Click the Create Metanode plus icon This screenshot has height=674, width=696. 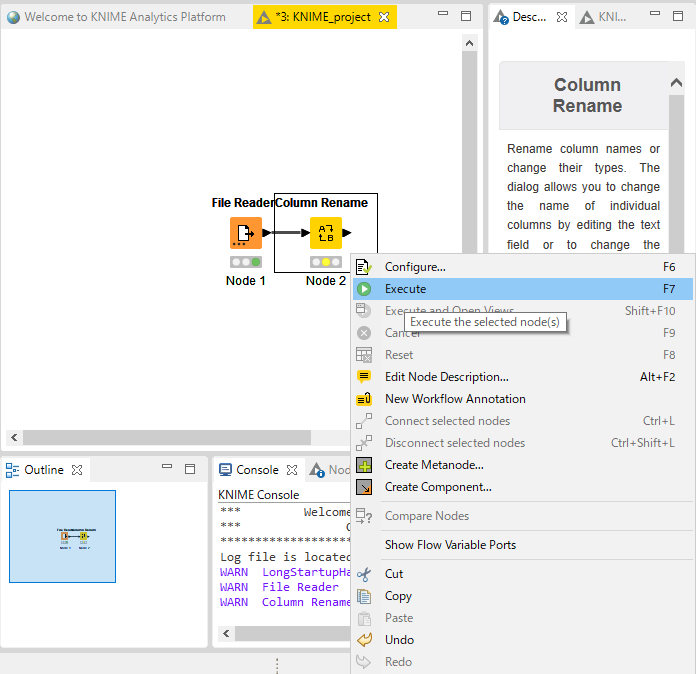[x=364, y=465]
